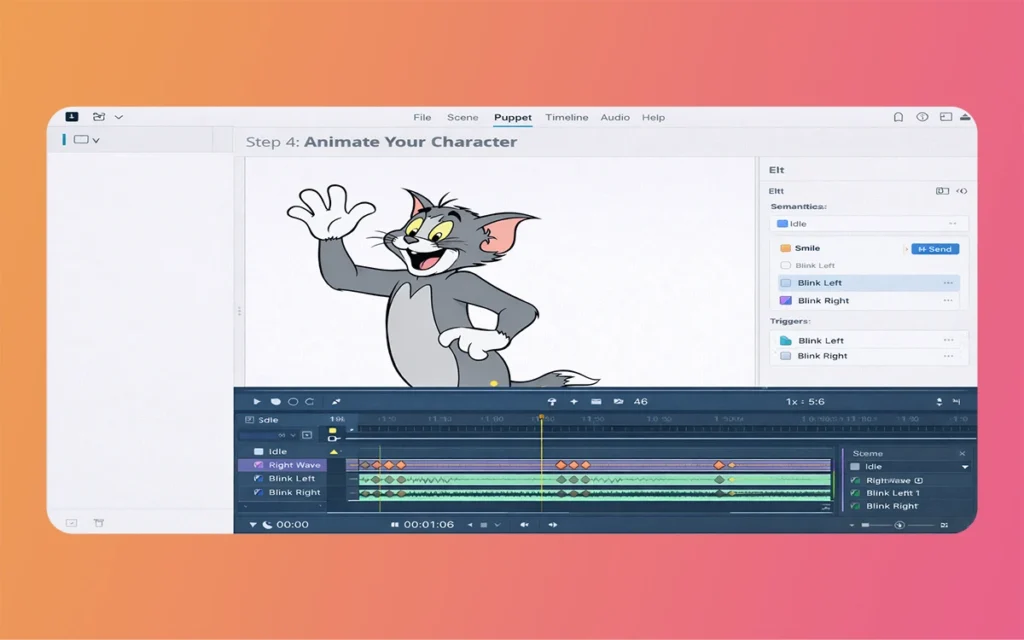Toggle the Blink Left 1 checkbox
Image resolution: width=1024 pixels, height=640 pixels.
coord(855,493)
